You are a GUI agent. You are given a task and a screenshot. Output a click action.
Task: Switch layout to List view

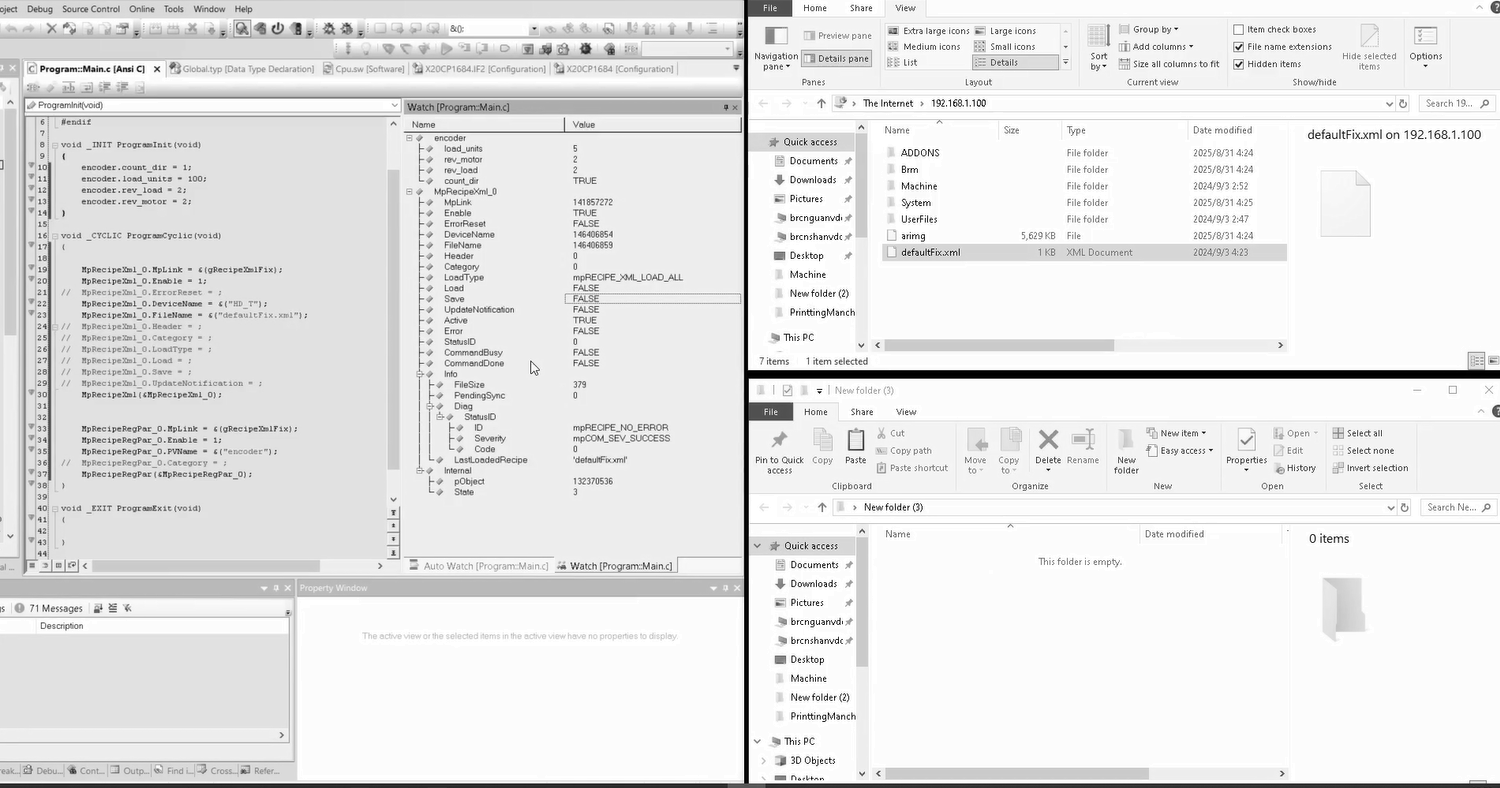[x=903, y=62]
